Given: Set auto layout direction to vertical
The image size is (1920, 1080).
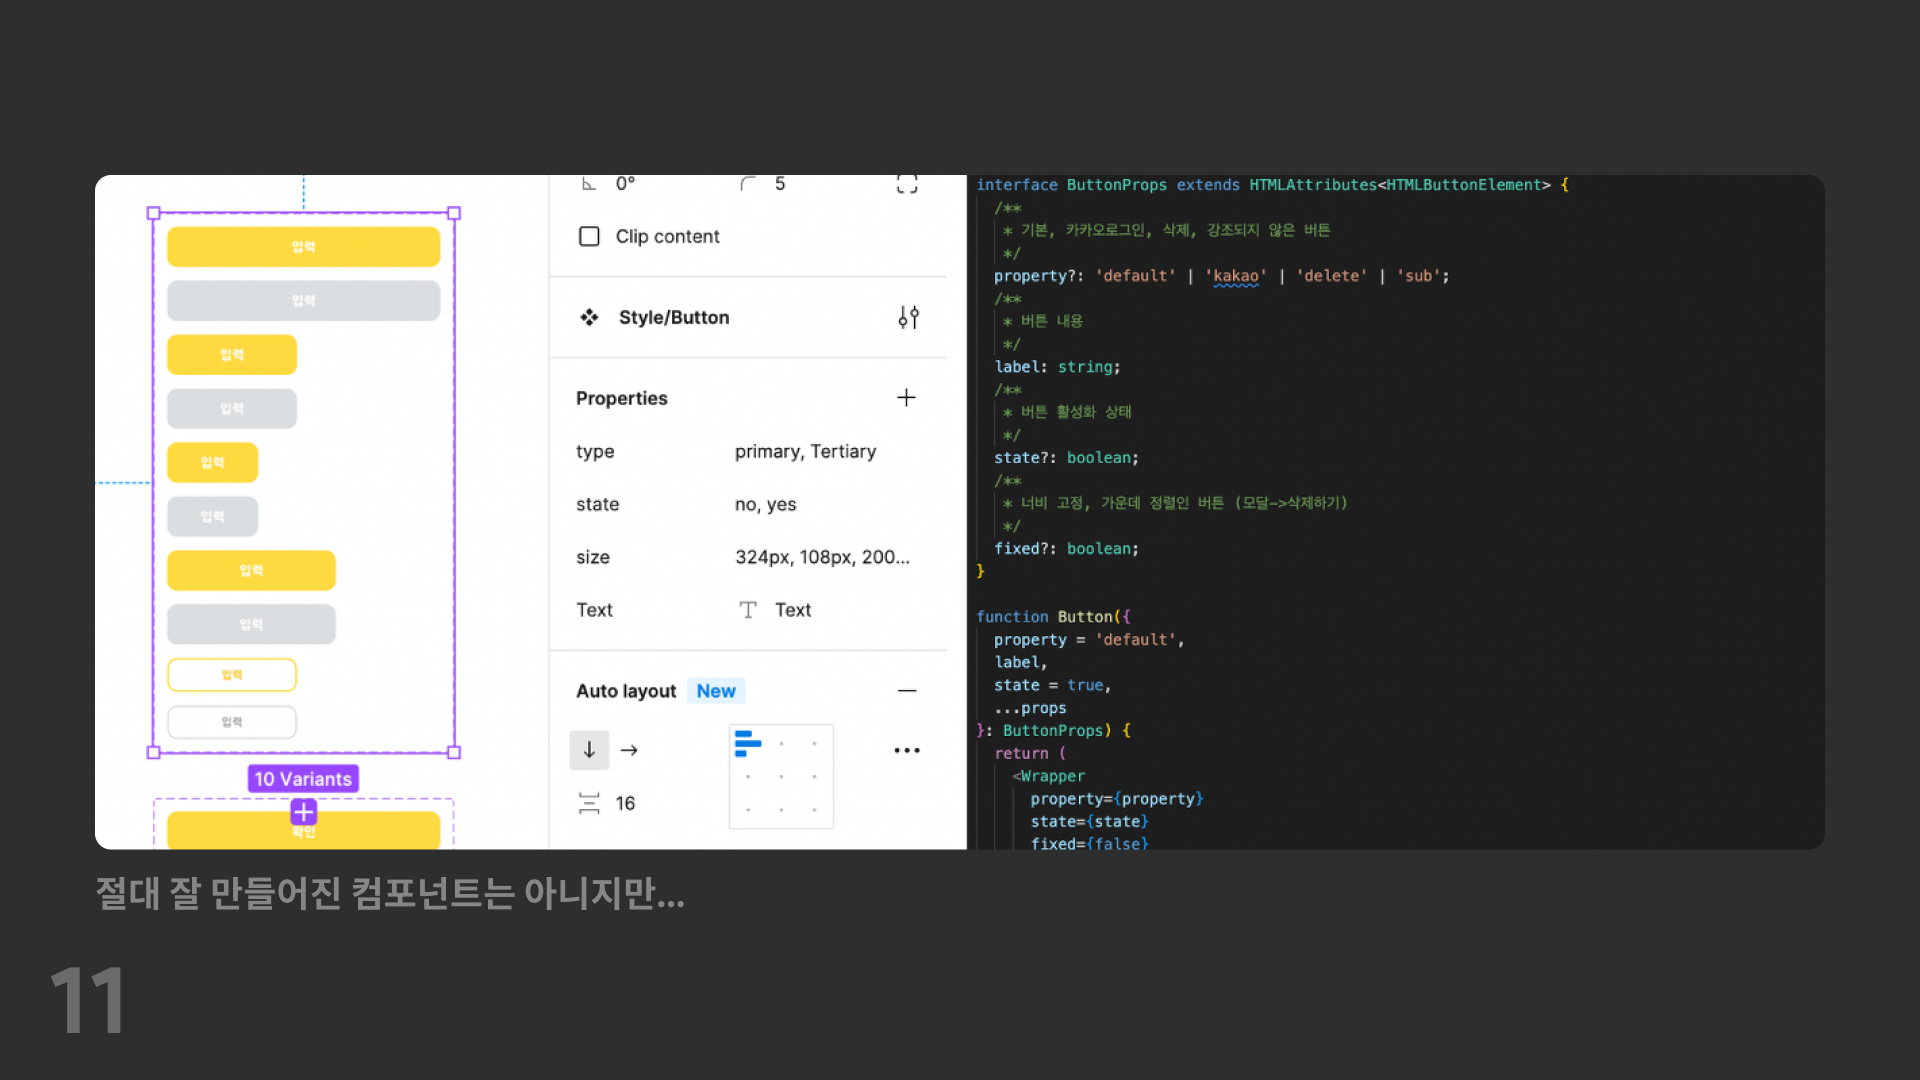Looking at the screenshot, I should point(589,750).
